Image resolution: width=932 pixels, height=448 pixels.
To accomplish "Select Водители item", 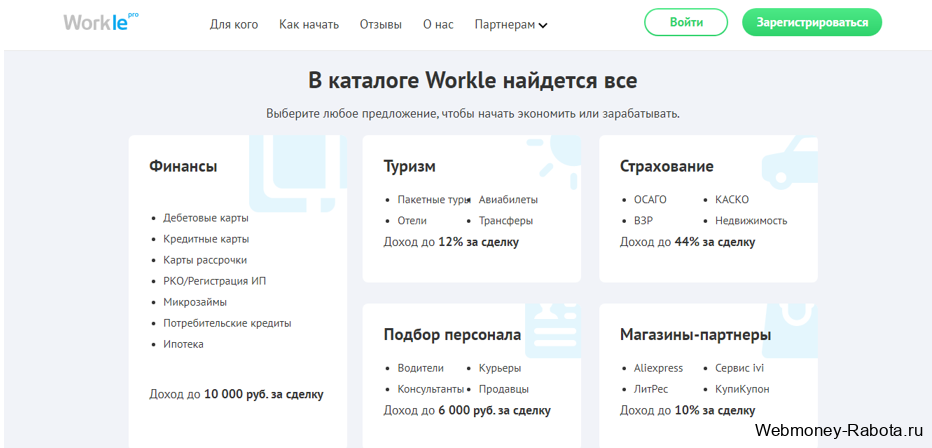I will coord(420,368).
